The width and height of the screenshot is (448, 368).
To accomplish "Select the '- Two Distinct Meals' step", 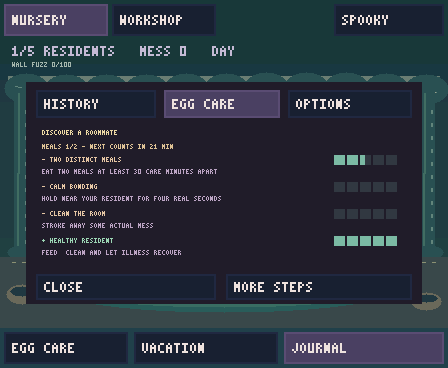I will pos(81,160).
